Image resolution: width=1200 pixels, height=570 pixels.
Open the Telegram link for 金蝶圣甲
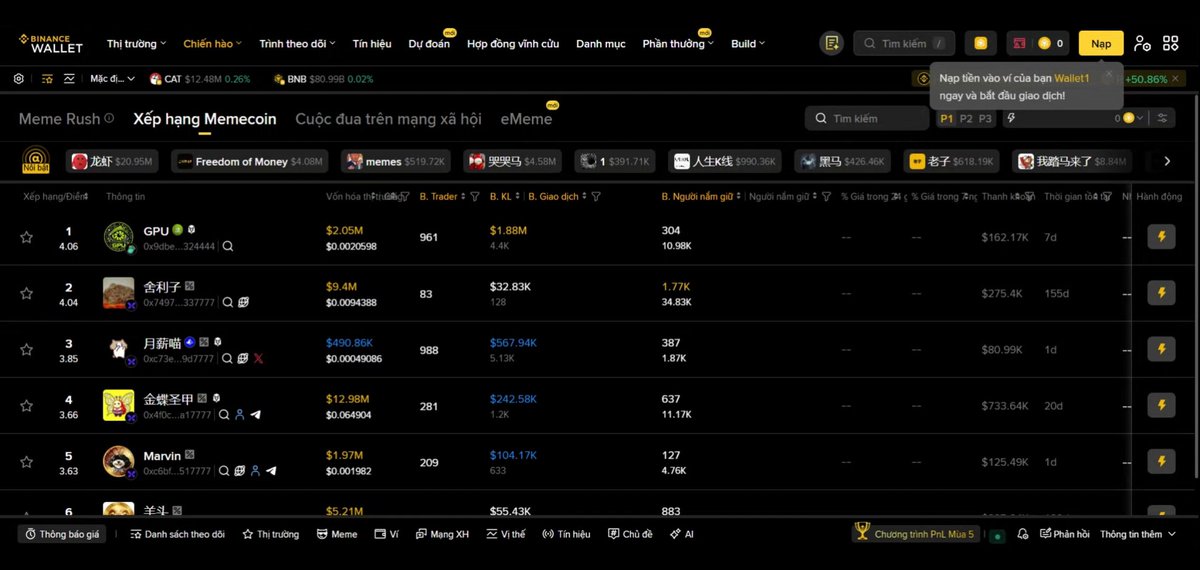pyautogui.click(x=255, y=414)
